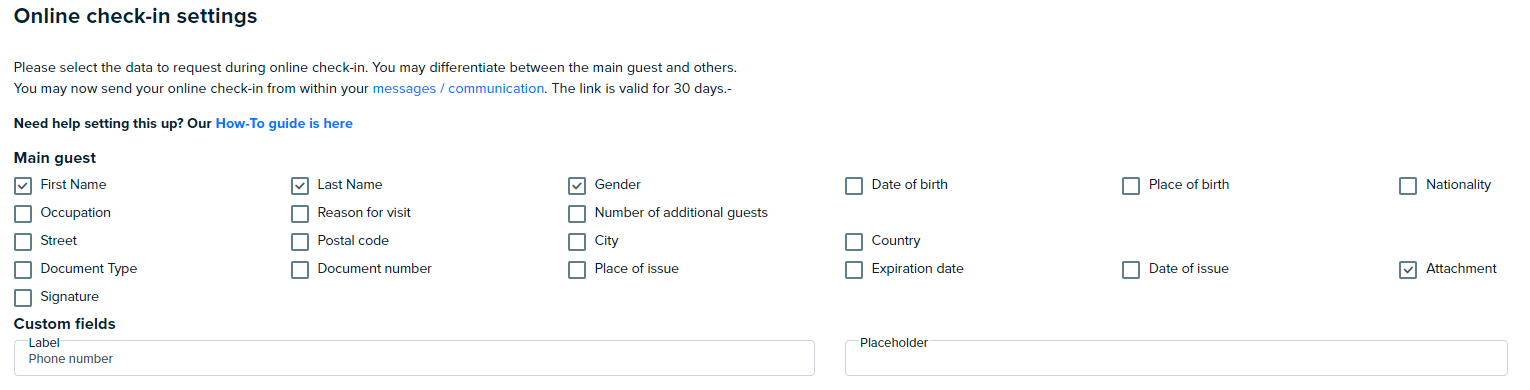Enable the Signature checkbox
1530x390 pixels.
pos(23,297)
